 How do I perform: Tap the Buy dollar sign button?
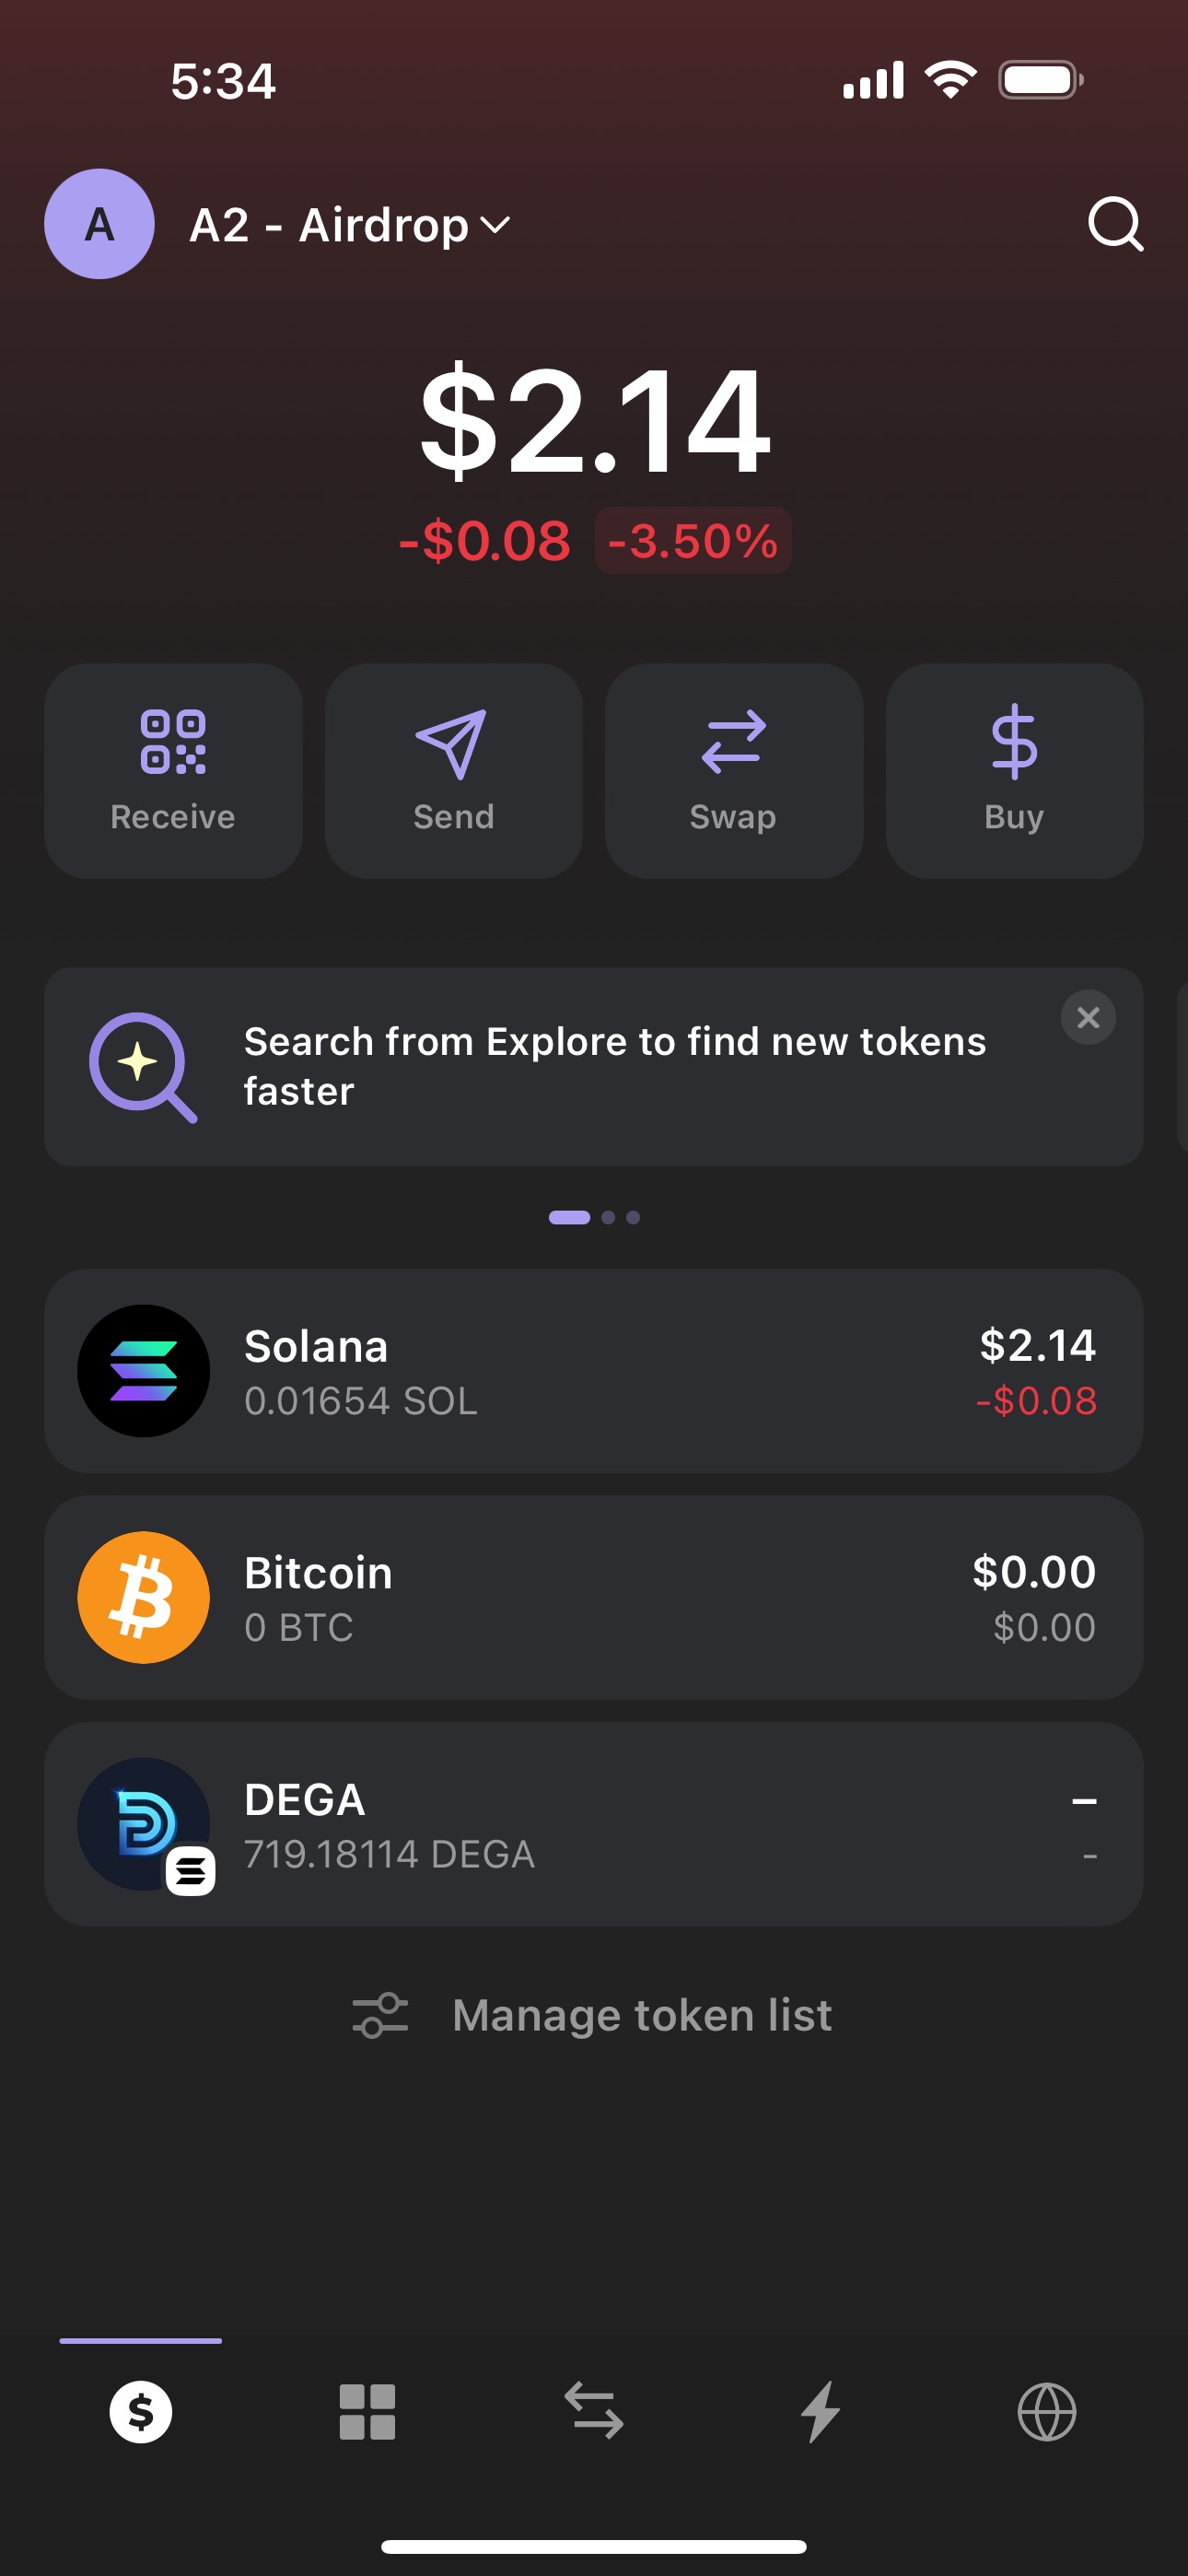click(x=1013, y=770)
